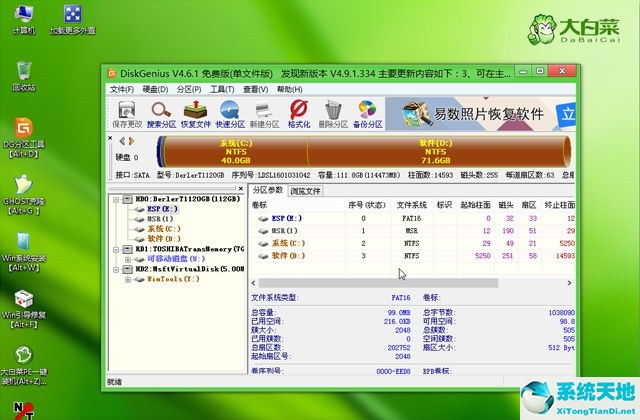Select ESP(E:) in the disk tree
This screenshot has width=640, height=420.
[x=162, y=209]
